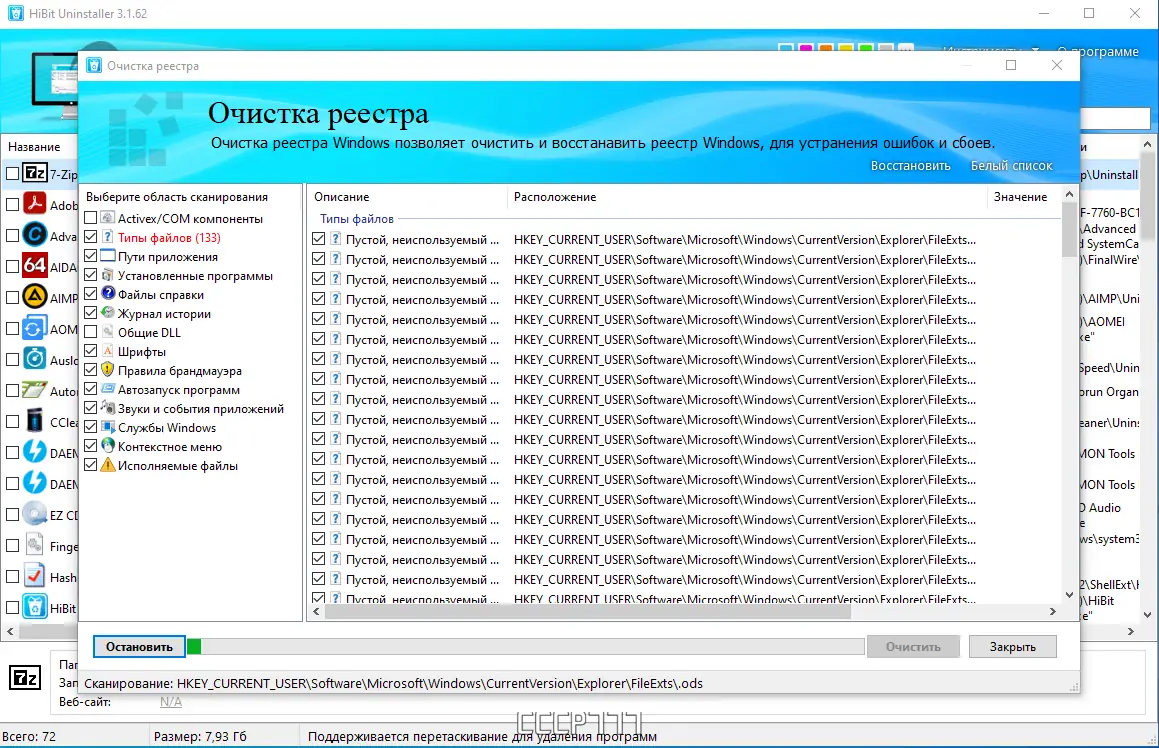Toggle the Службы Windows checkbox

[x=91, y=427]
